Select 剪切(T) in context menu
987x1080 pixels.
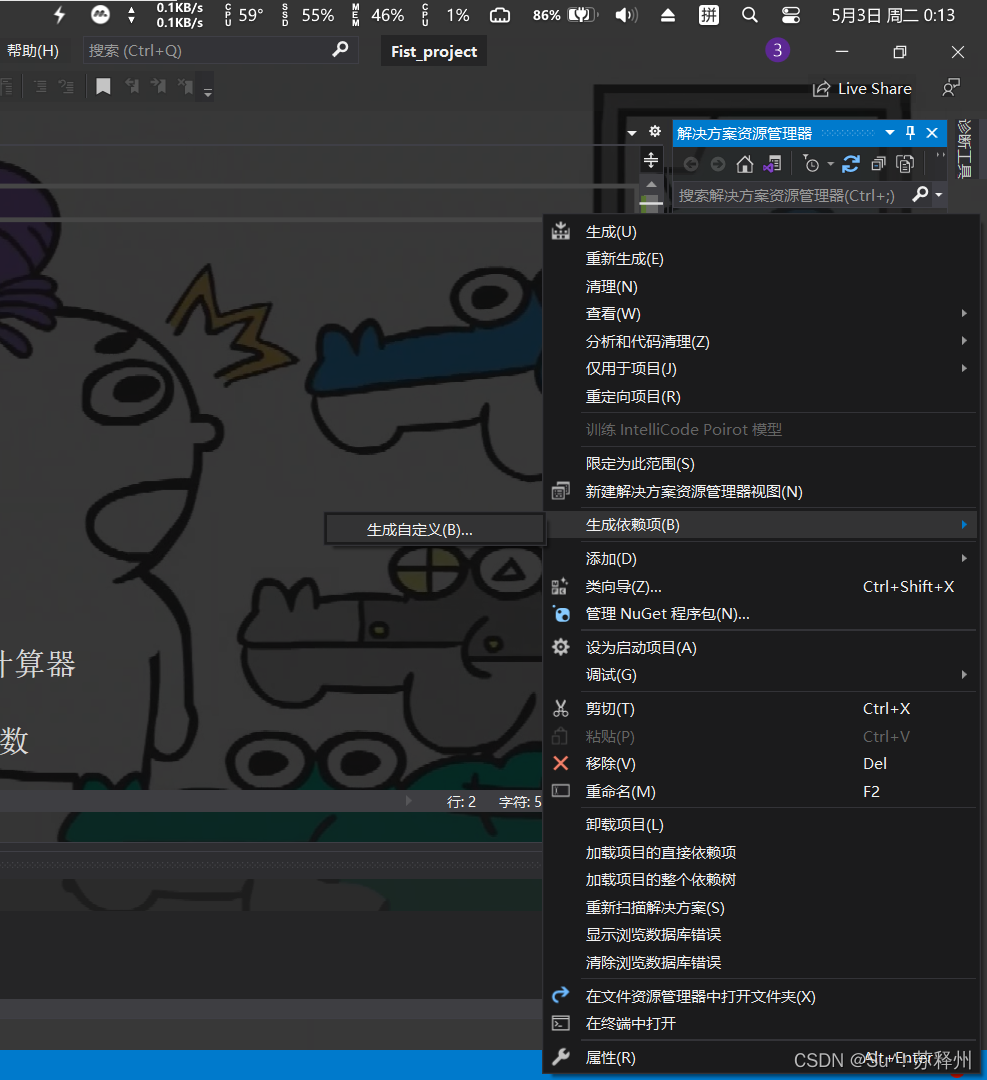coord(761,709)
